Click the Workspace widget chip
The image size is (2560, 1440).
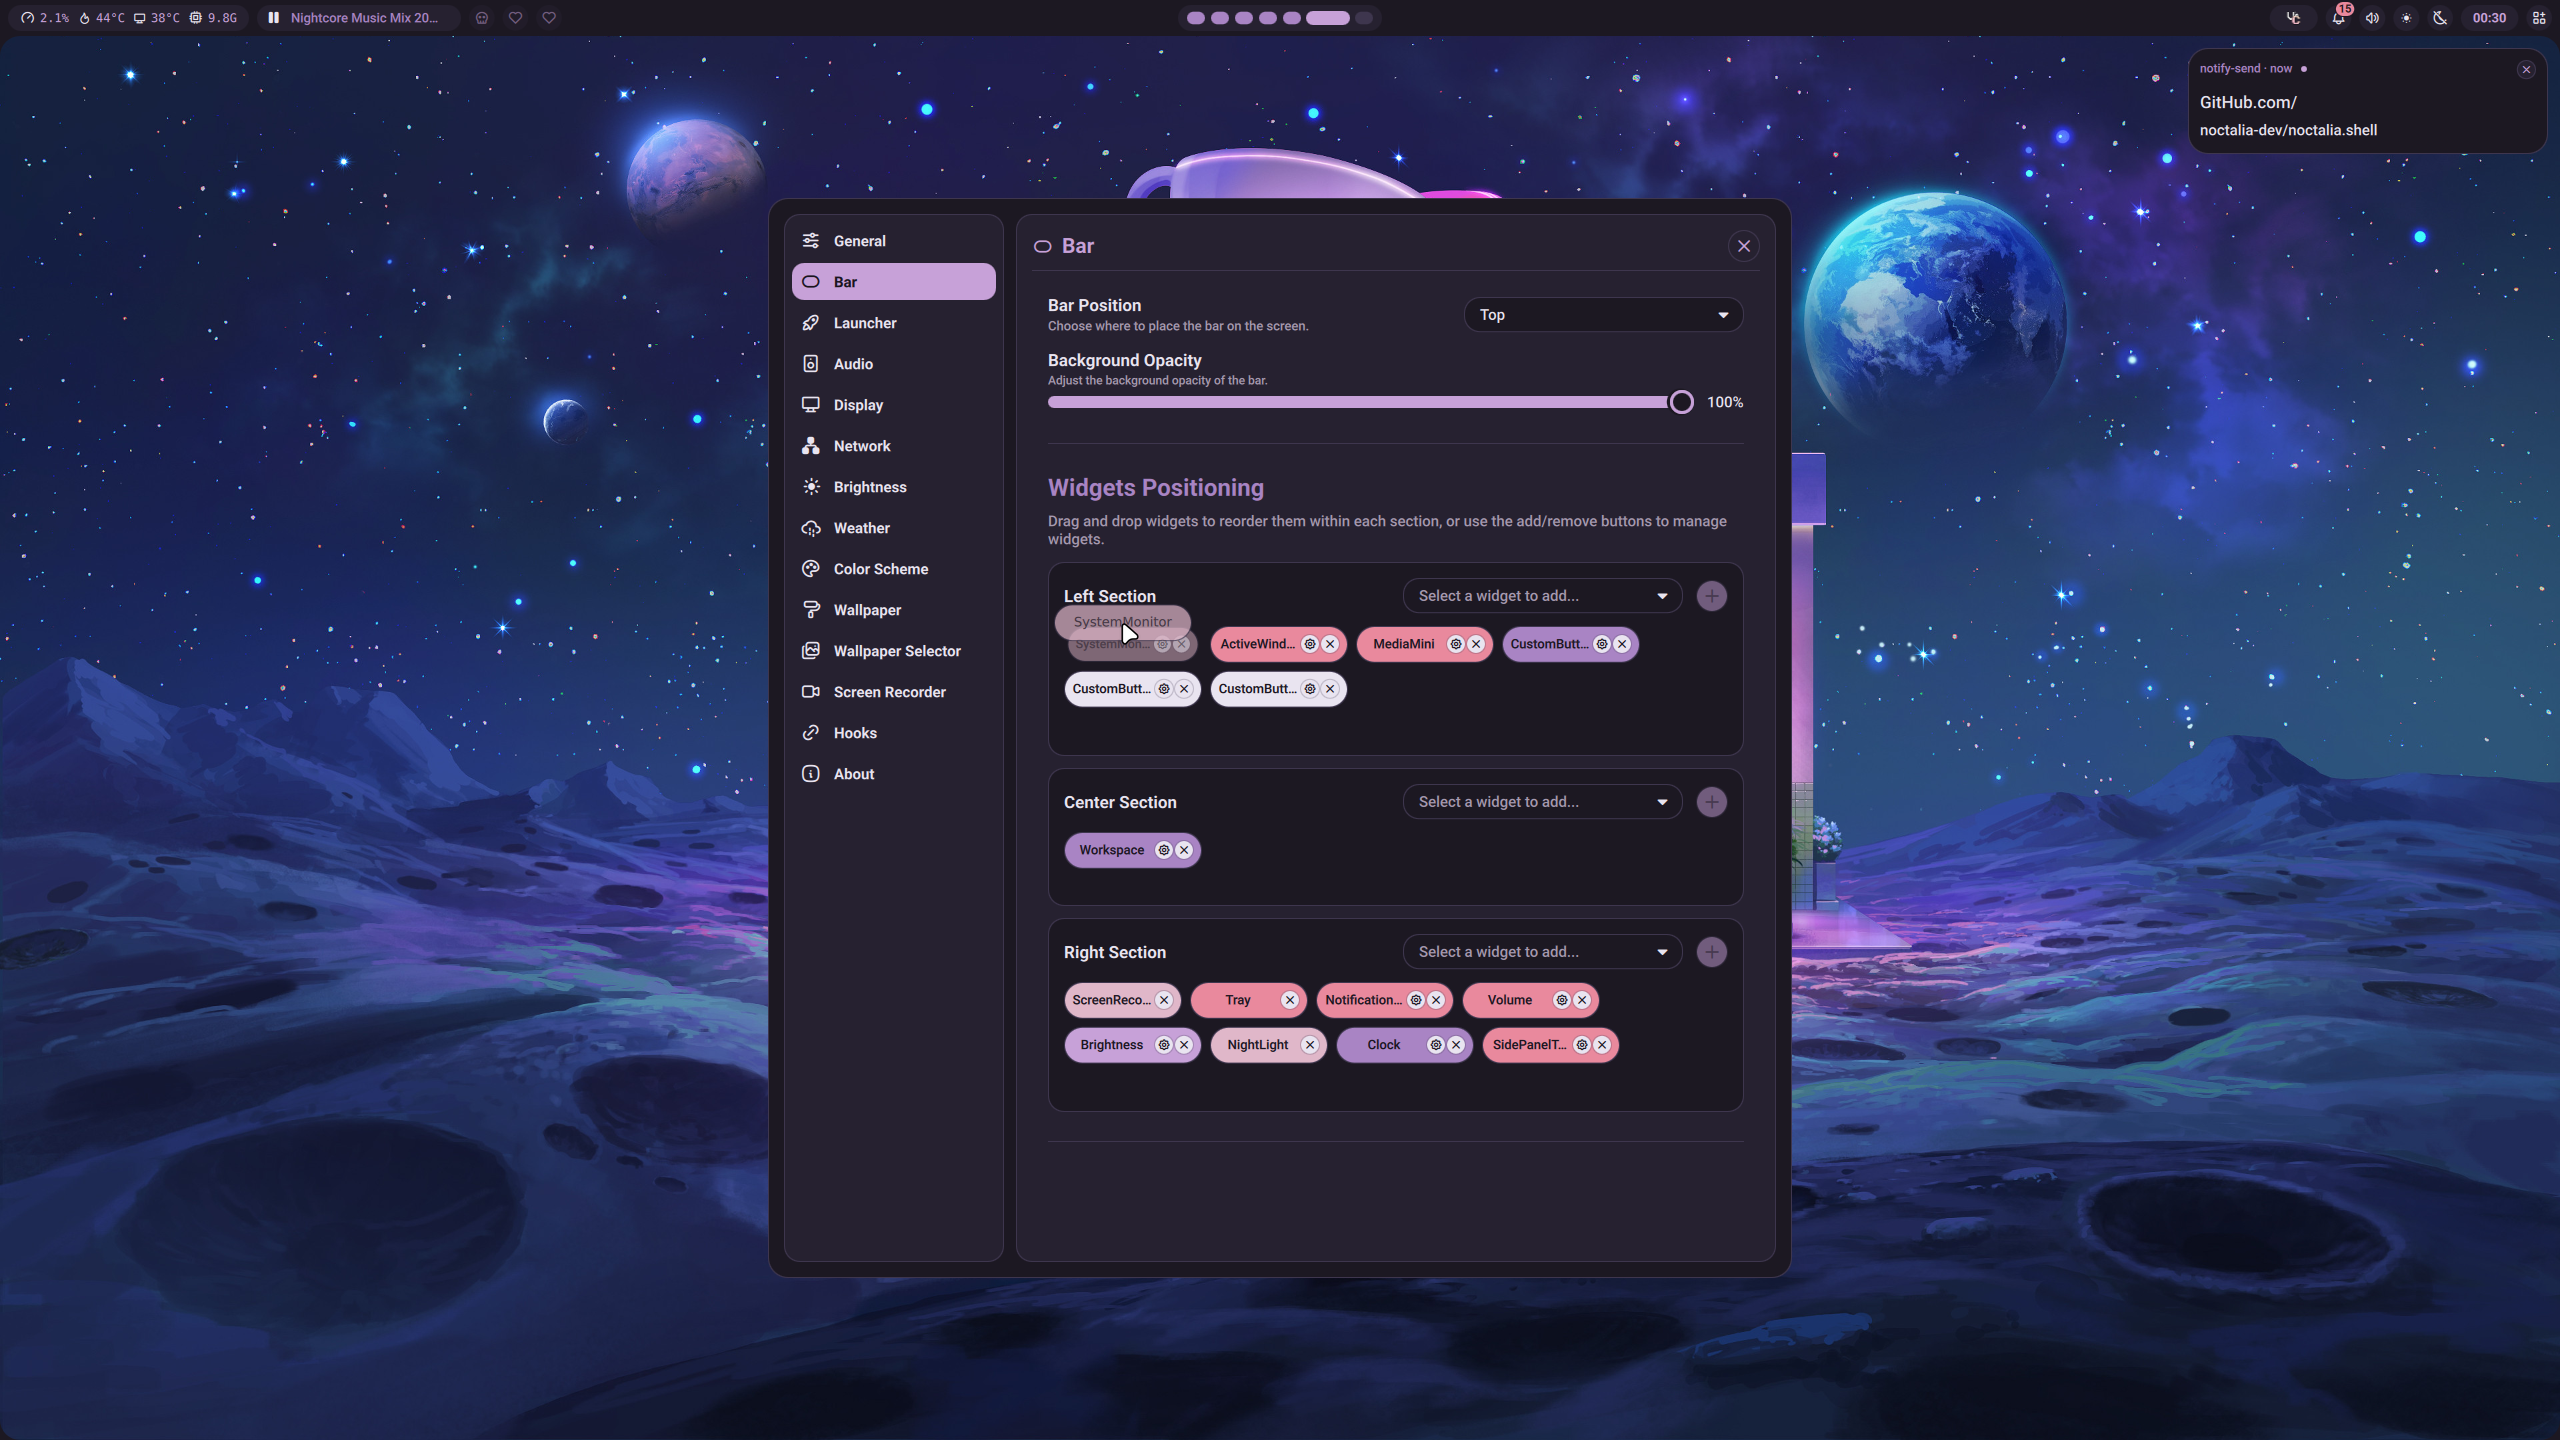(1111, 850)
